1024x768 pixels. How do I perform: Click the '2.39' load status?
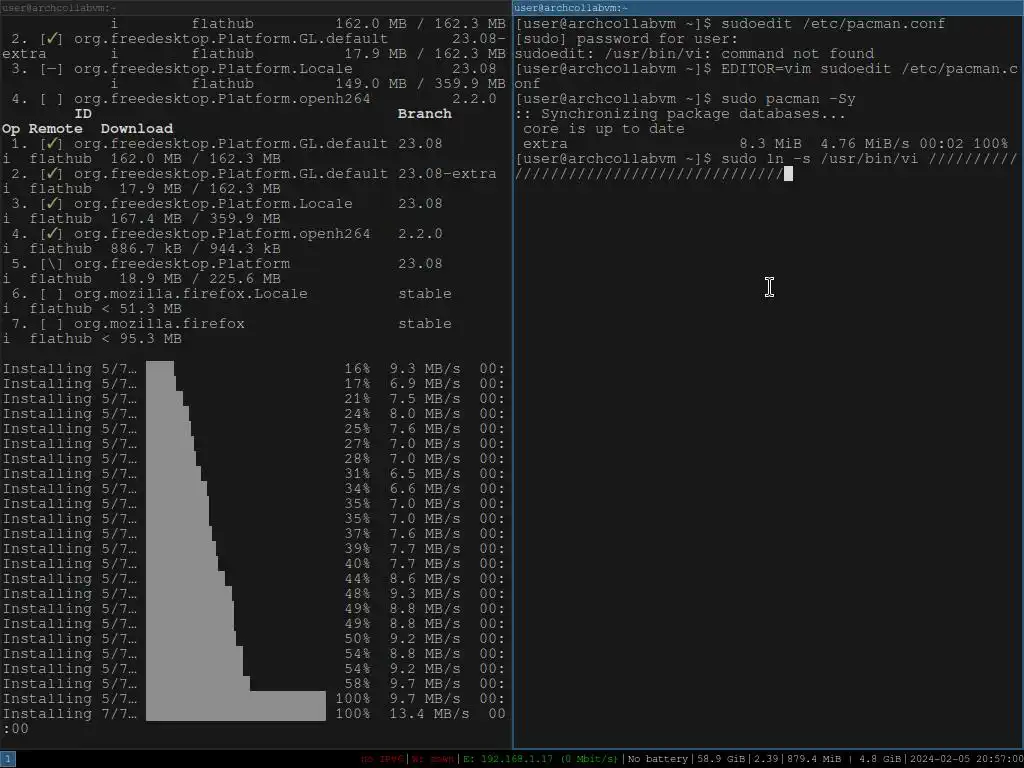766,760
